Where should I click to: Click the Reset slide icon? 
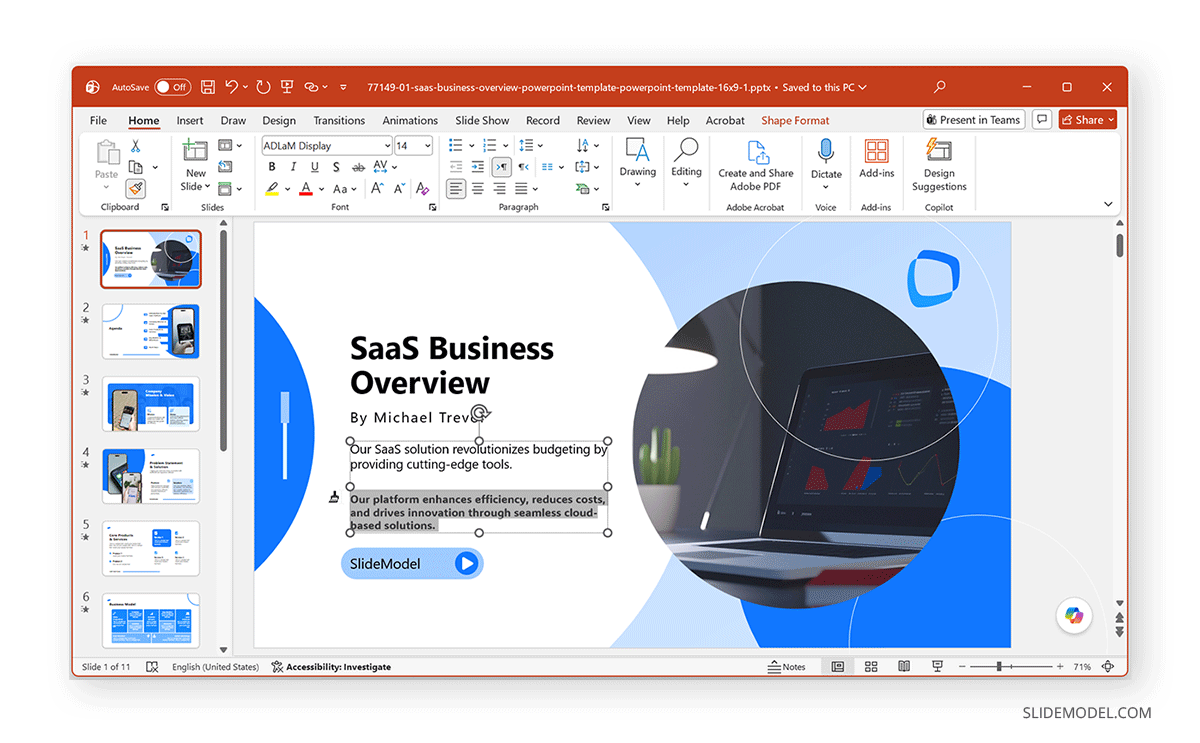pyautogui.click(x=226, y=167)
